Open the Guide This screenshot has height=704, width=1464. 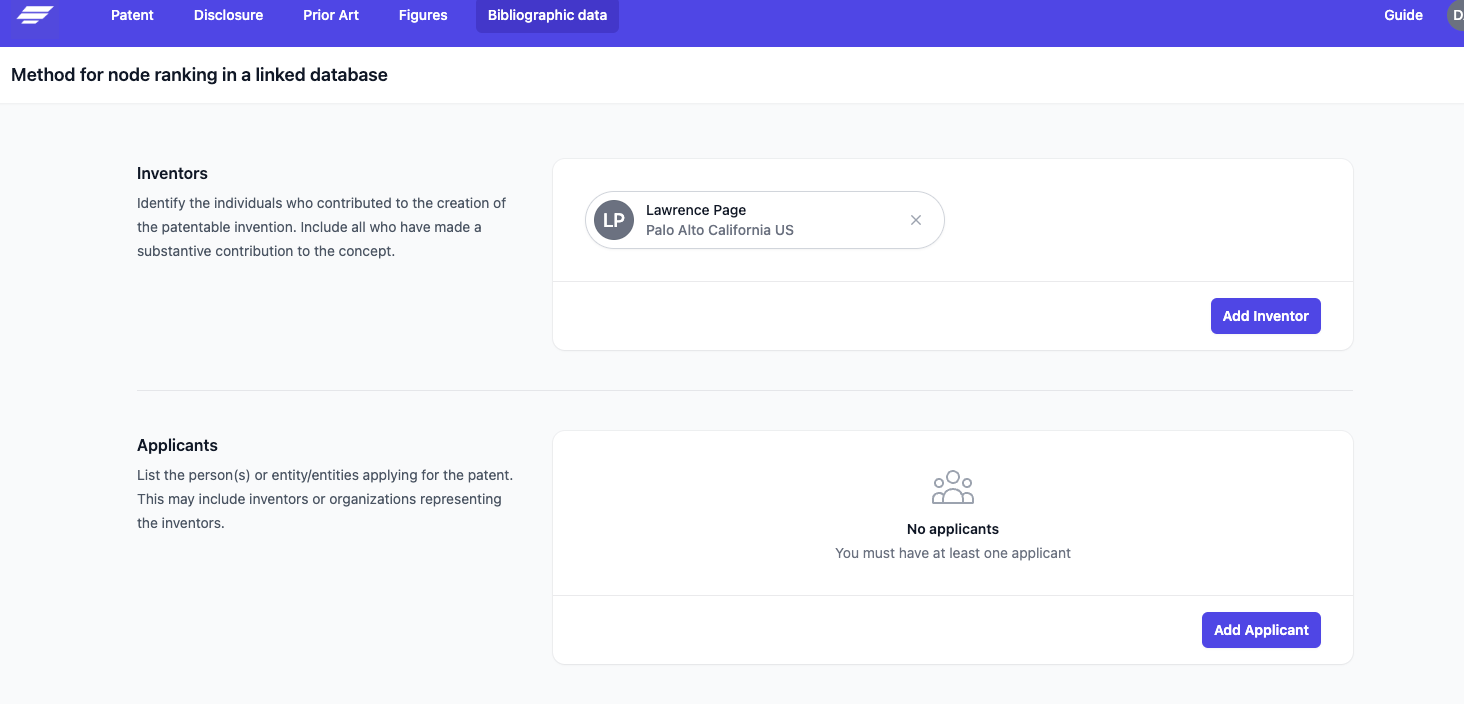click(x=1403, y=15)
